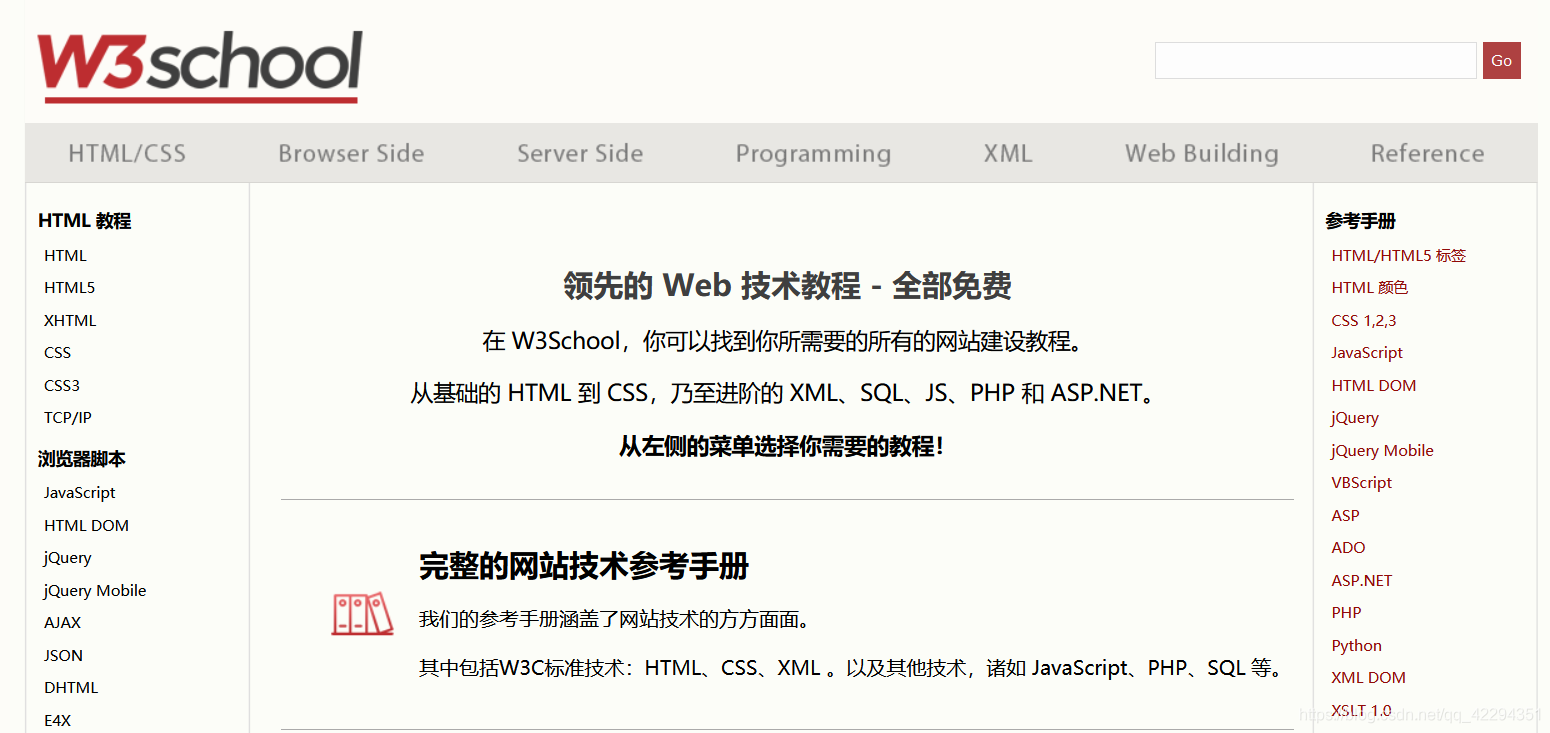Click the W3school logo

tap(200, 67)
